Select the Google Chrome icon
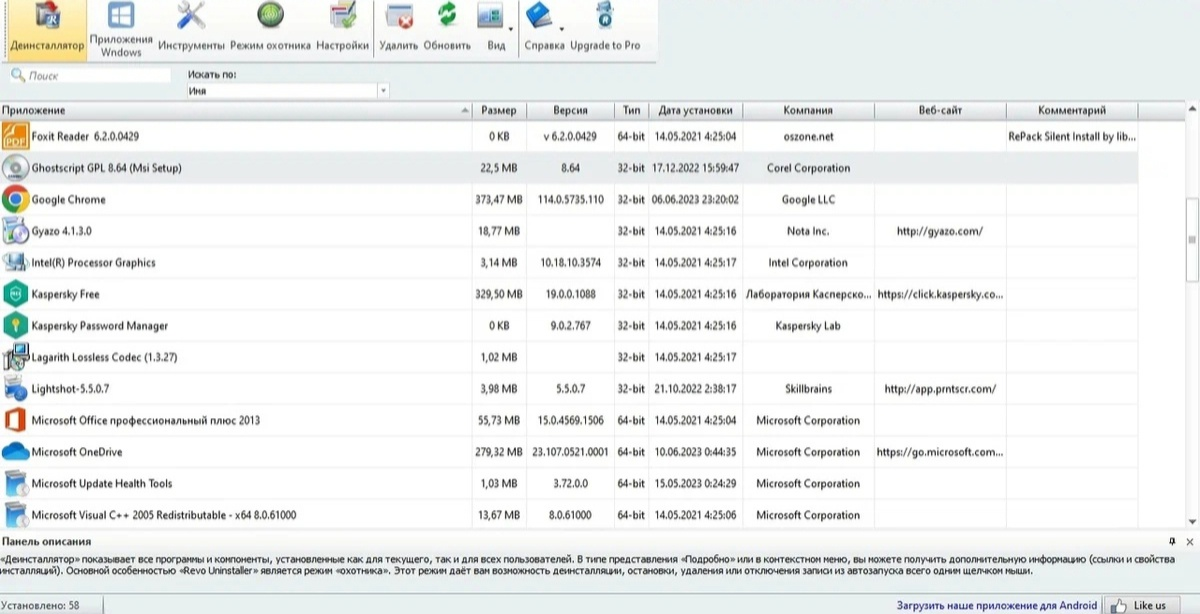Screen dimensions: 1200x614 (x=15, y=199)
